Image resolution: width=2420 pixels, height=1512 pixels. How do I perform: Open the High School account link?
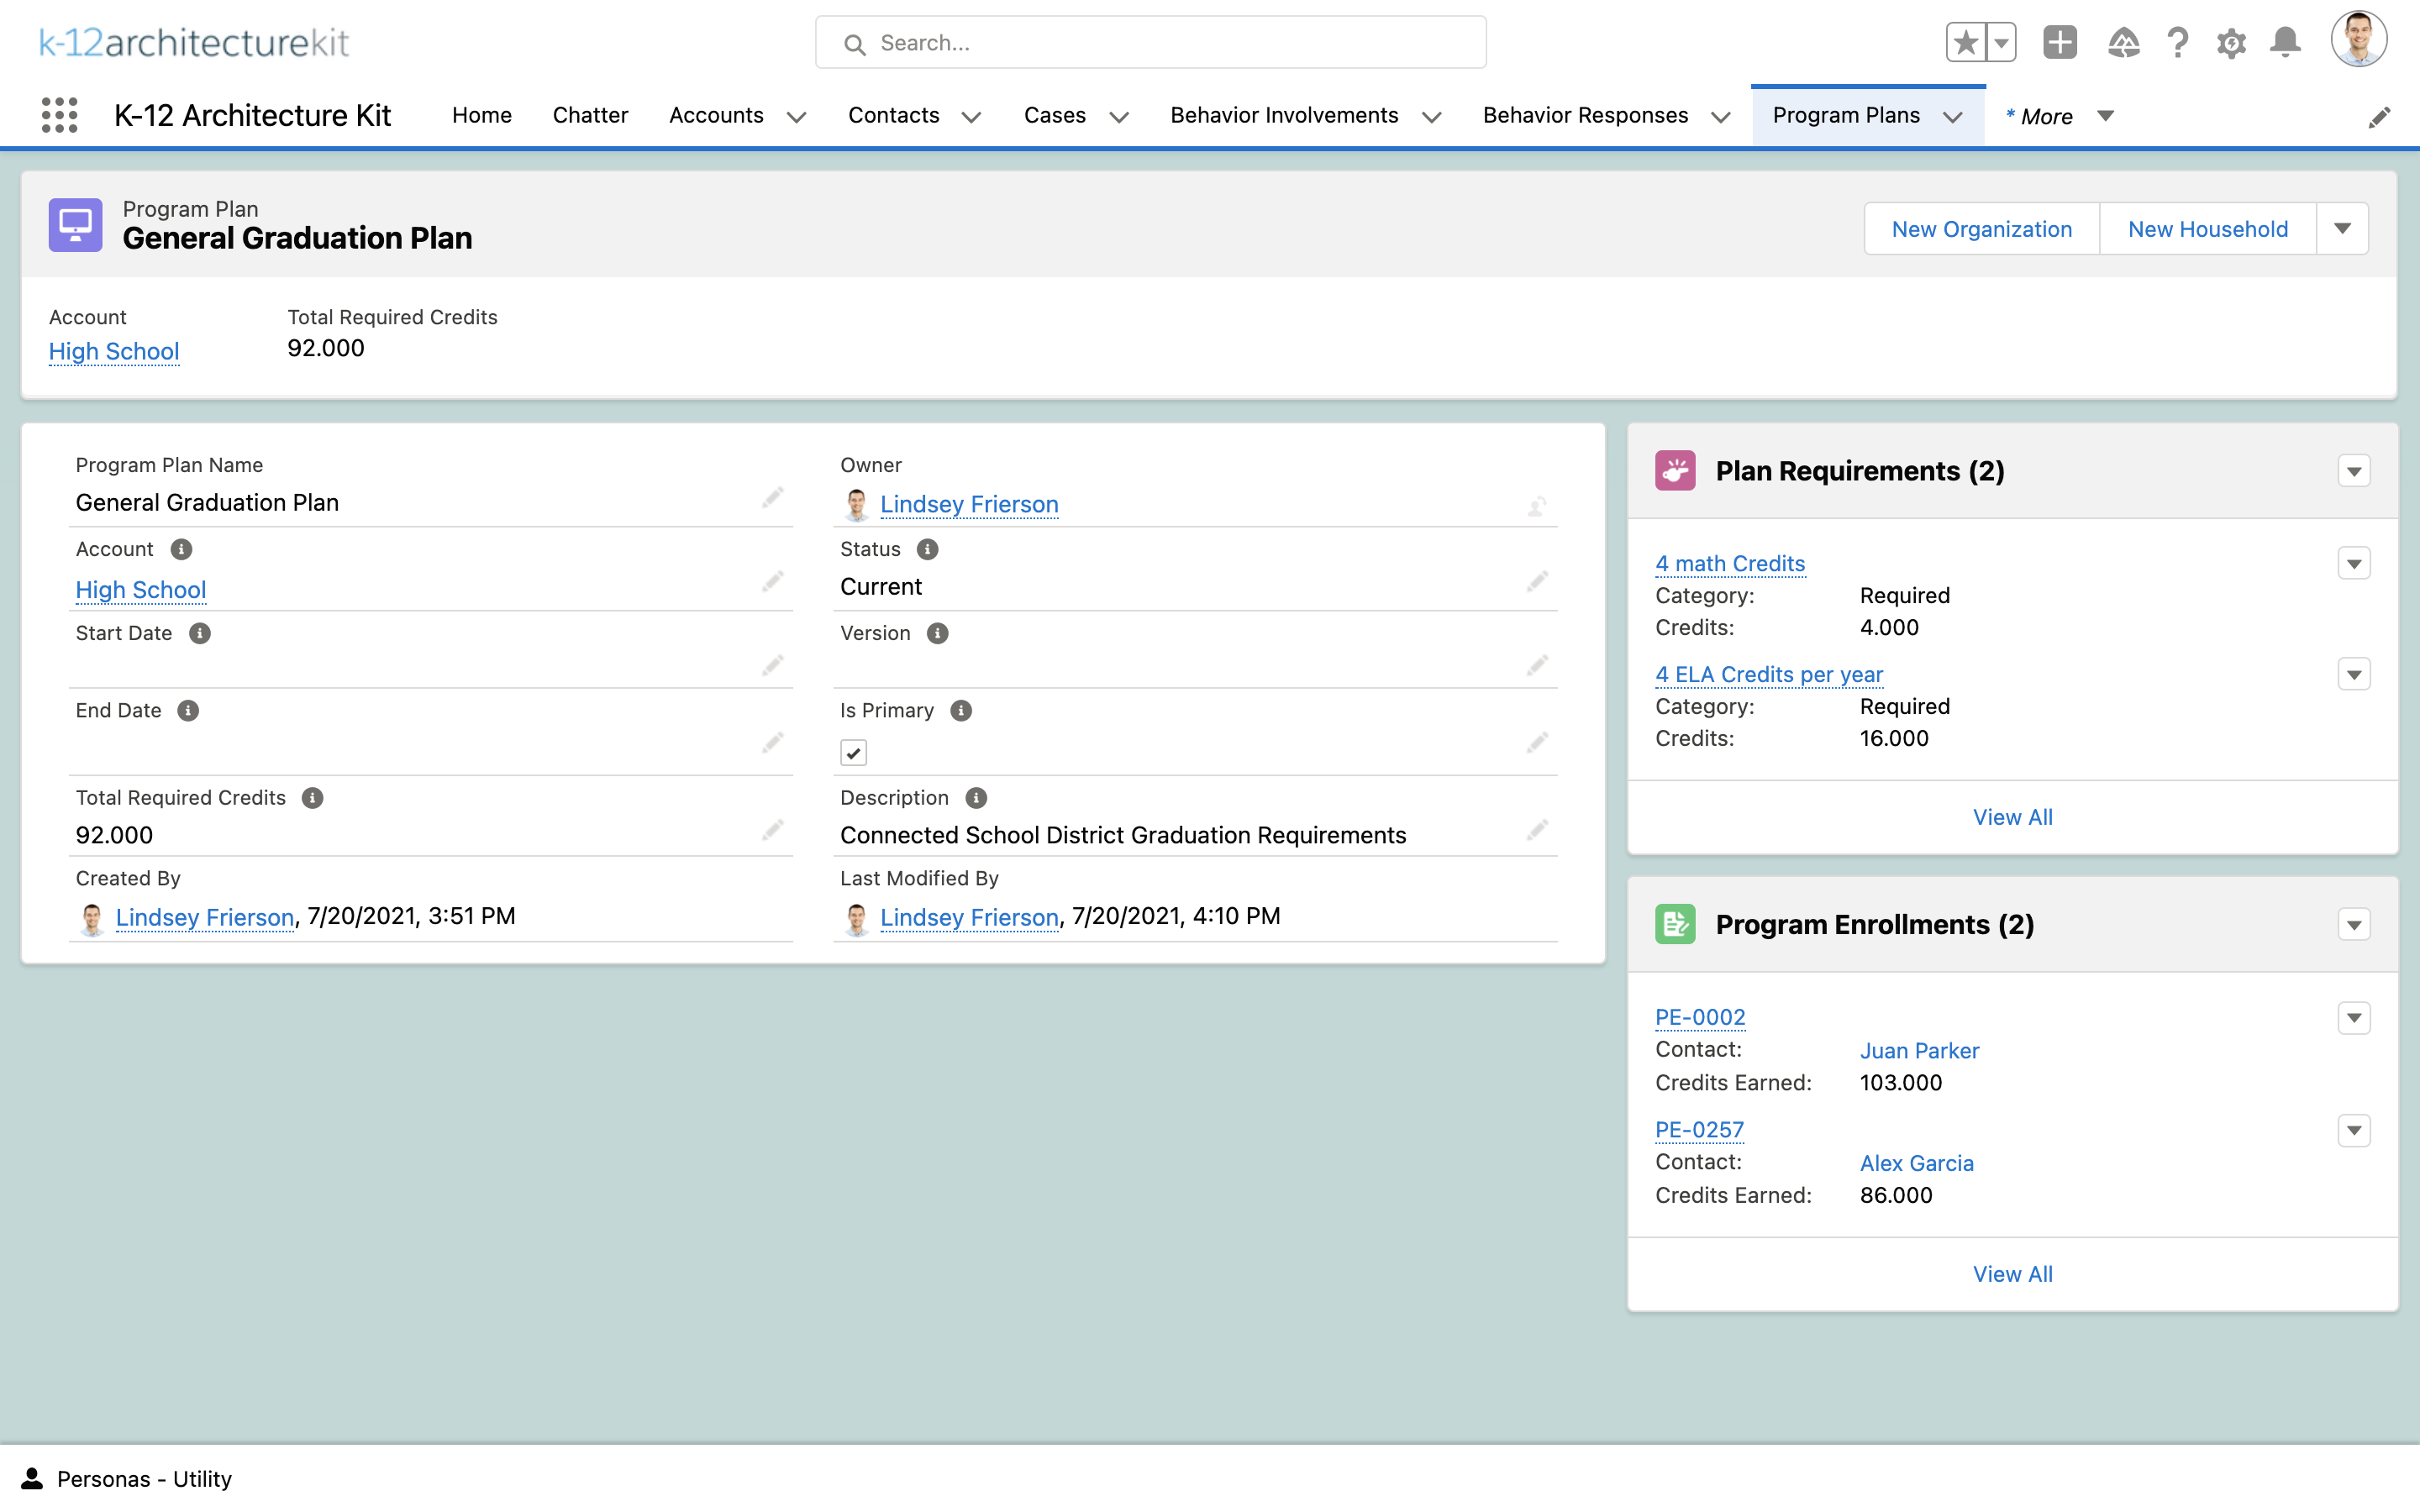(x=114, y=351)
